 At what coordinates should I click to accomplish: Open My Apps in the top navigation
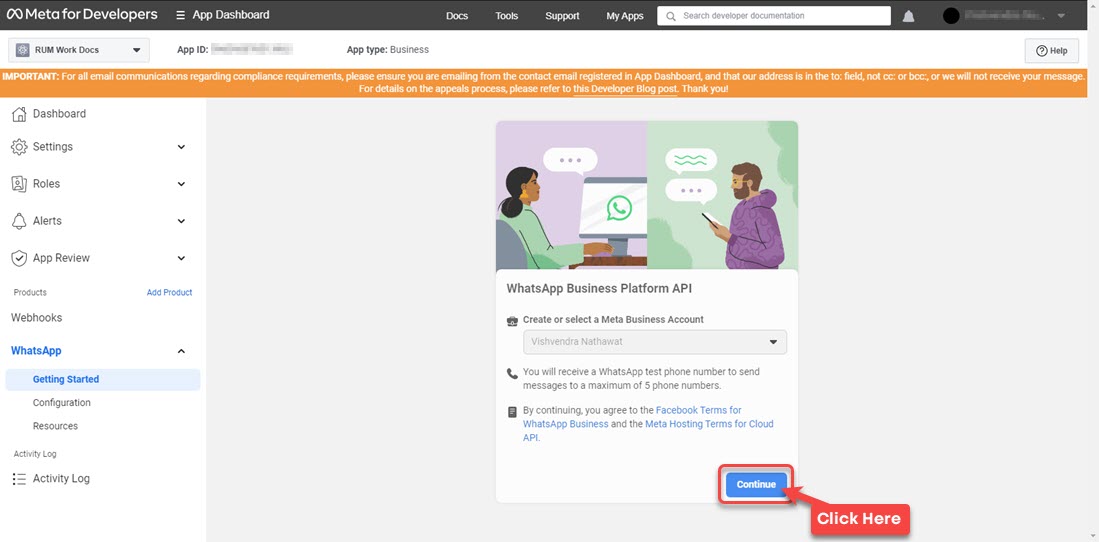click(x=624, y=15)
